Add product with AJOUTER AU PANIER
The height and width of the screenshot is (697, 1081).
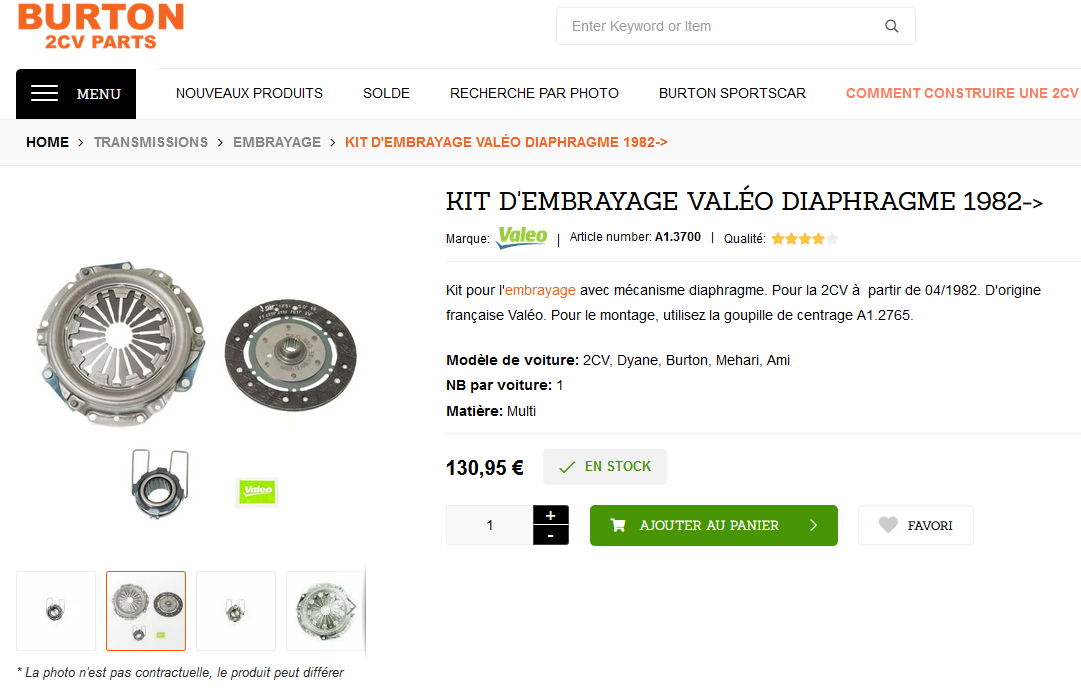point(714,525)
